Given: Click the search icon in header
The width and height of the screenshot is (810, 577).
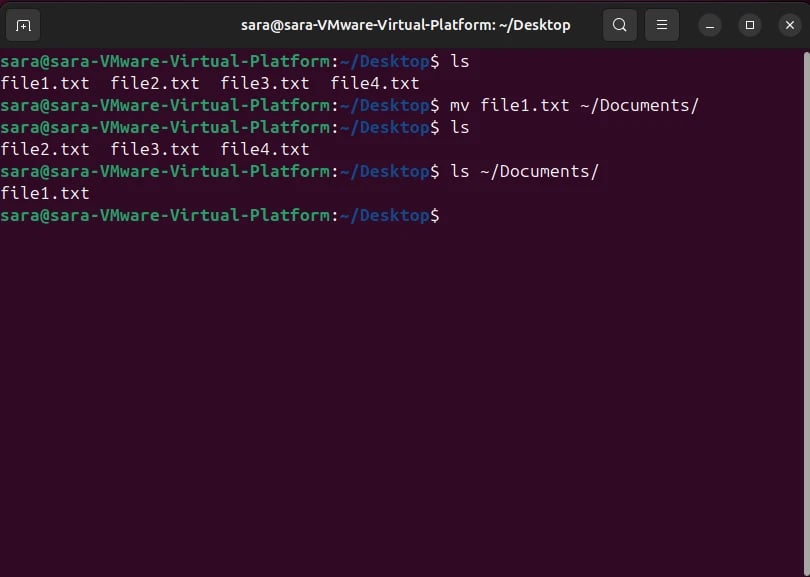Looking at the screenshot, I should tap(619, 25).
